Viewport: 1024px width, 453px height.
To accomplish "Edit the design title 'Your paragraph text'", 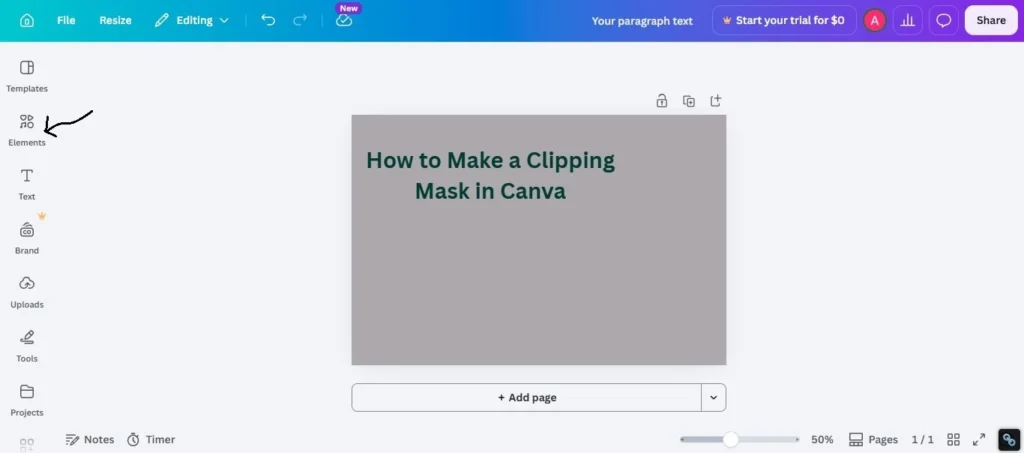I will [642, 21].
